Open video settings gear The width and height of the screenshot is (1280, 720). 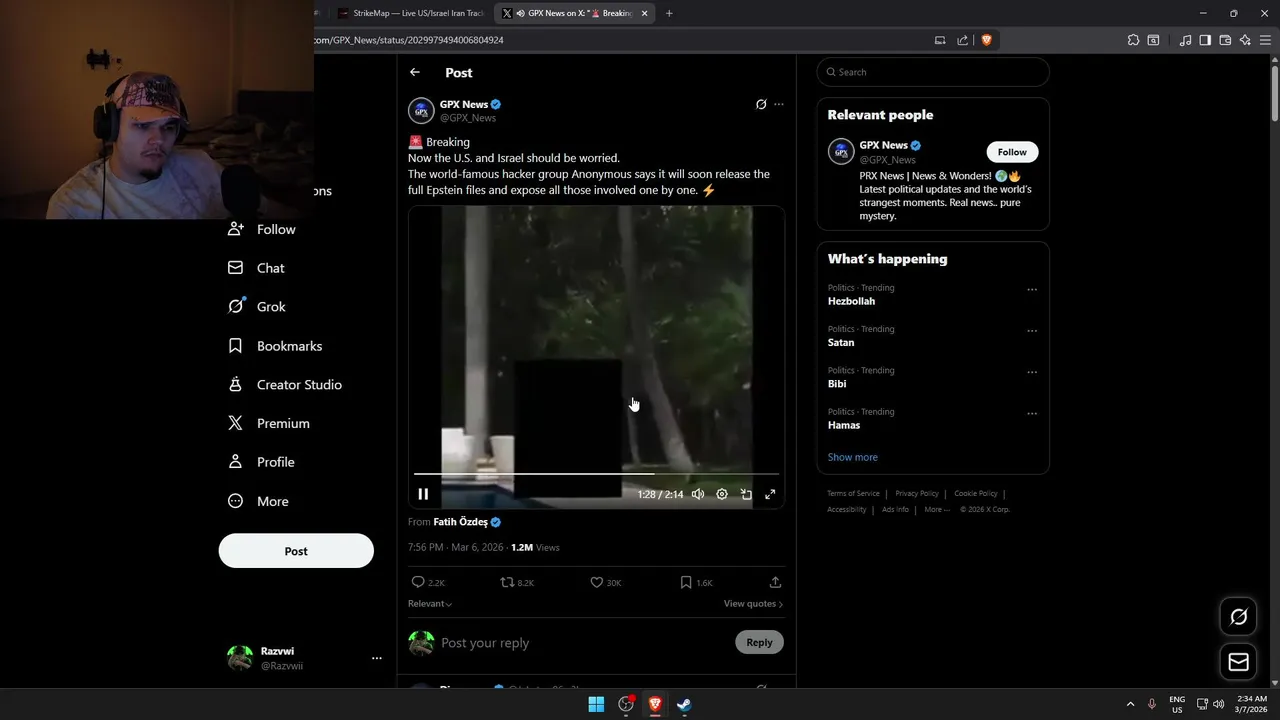coord(722,494)
